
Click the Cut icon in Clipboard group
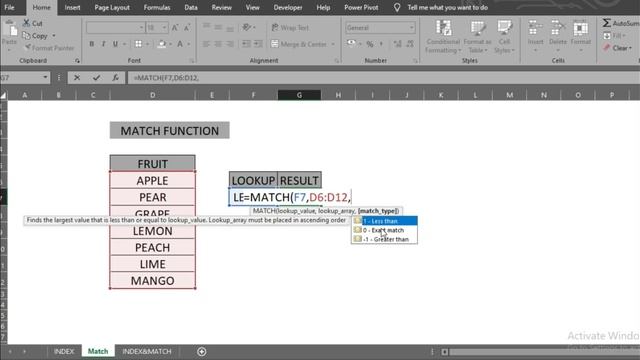pyautogui.click(x=27, y=23)
